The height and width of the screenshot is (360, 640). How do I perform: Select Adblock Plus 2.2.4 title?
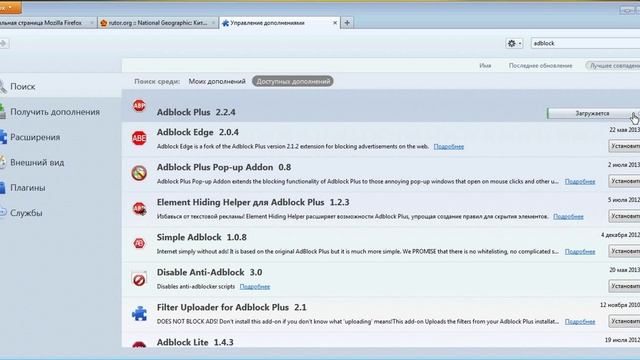[196, 112]
